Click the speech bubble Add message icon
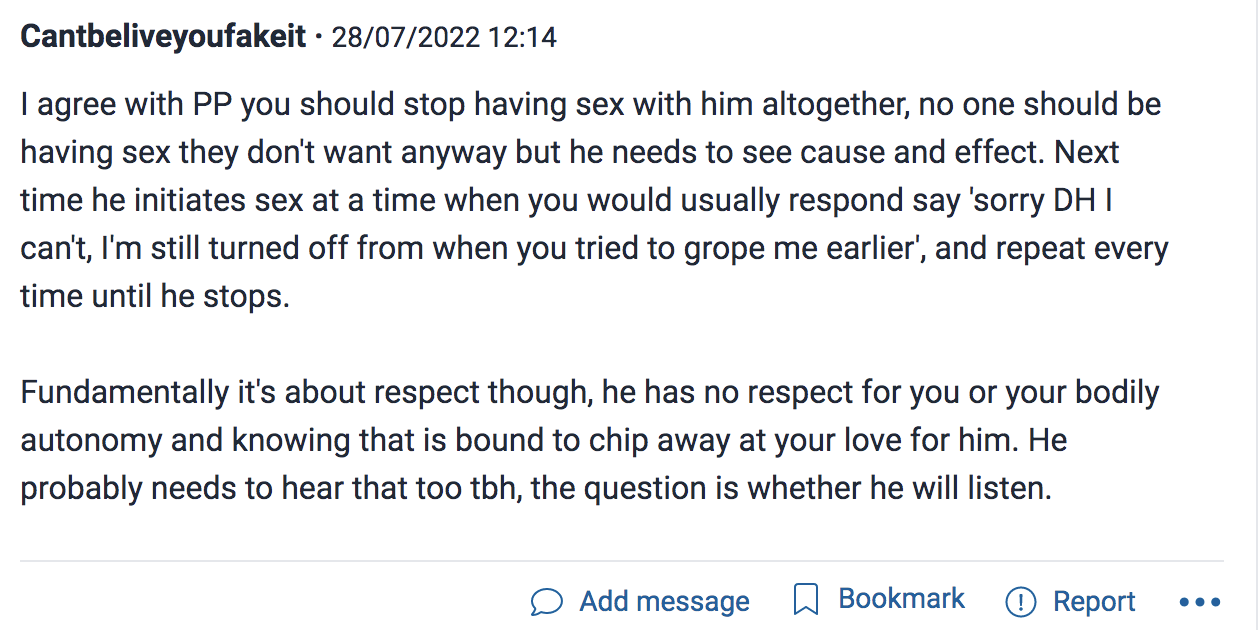1258x630 pixels. tap(547, 601)
